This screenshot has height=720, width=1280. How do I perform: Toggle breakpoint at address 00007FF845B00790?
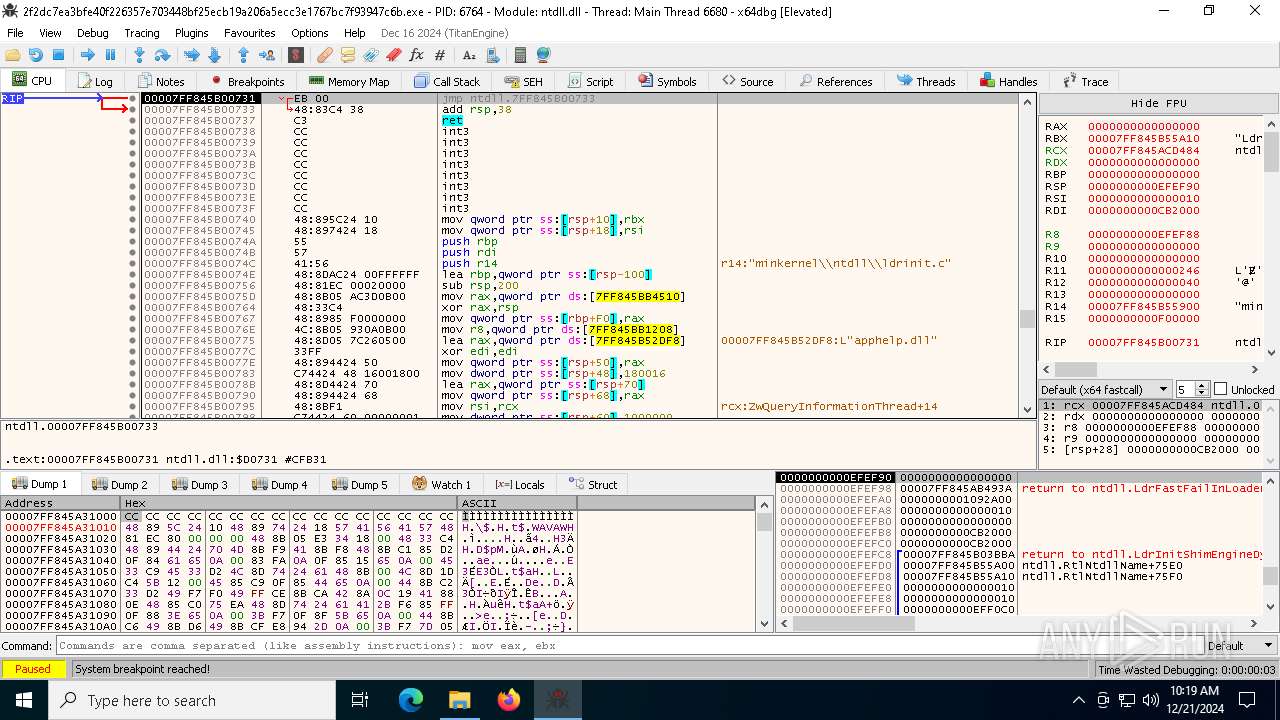[133, 395]
